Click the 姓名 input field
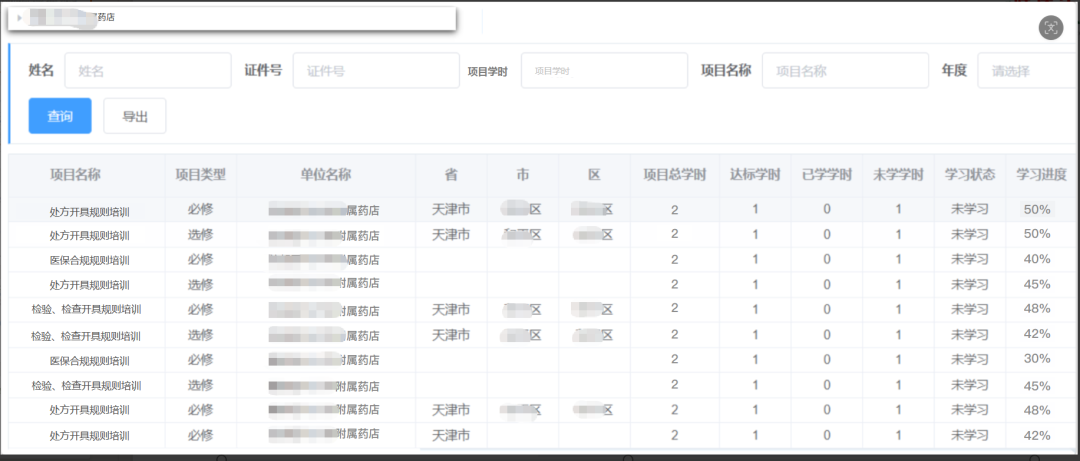This screenshot has height=461, width=1080. (148, 70)
